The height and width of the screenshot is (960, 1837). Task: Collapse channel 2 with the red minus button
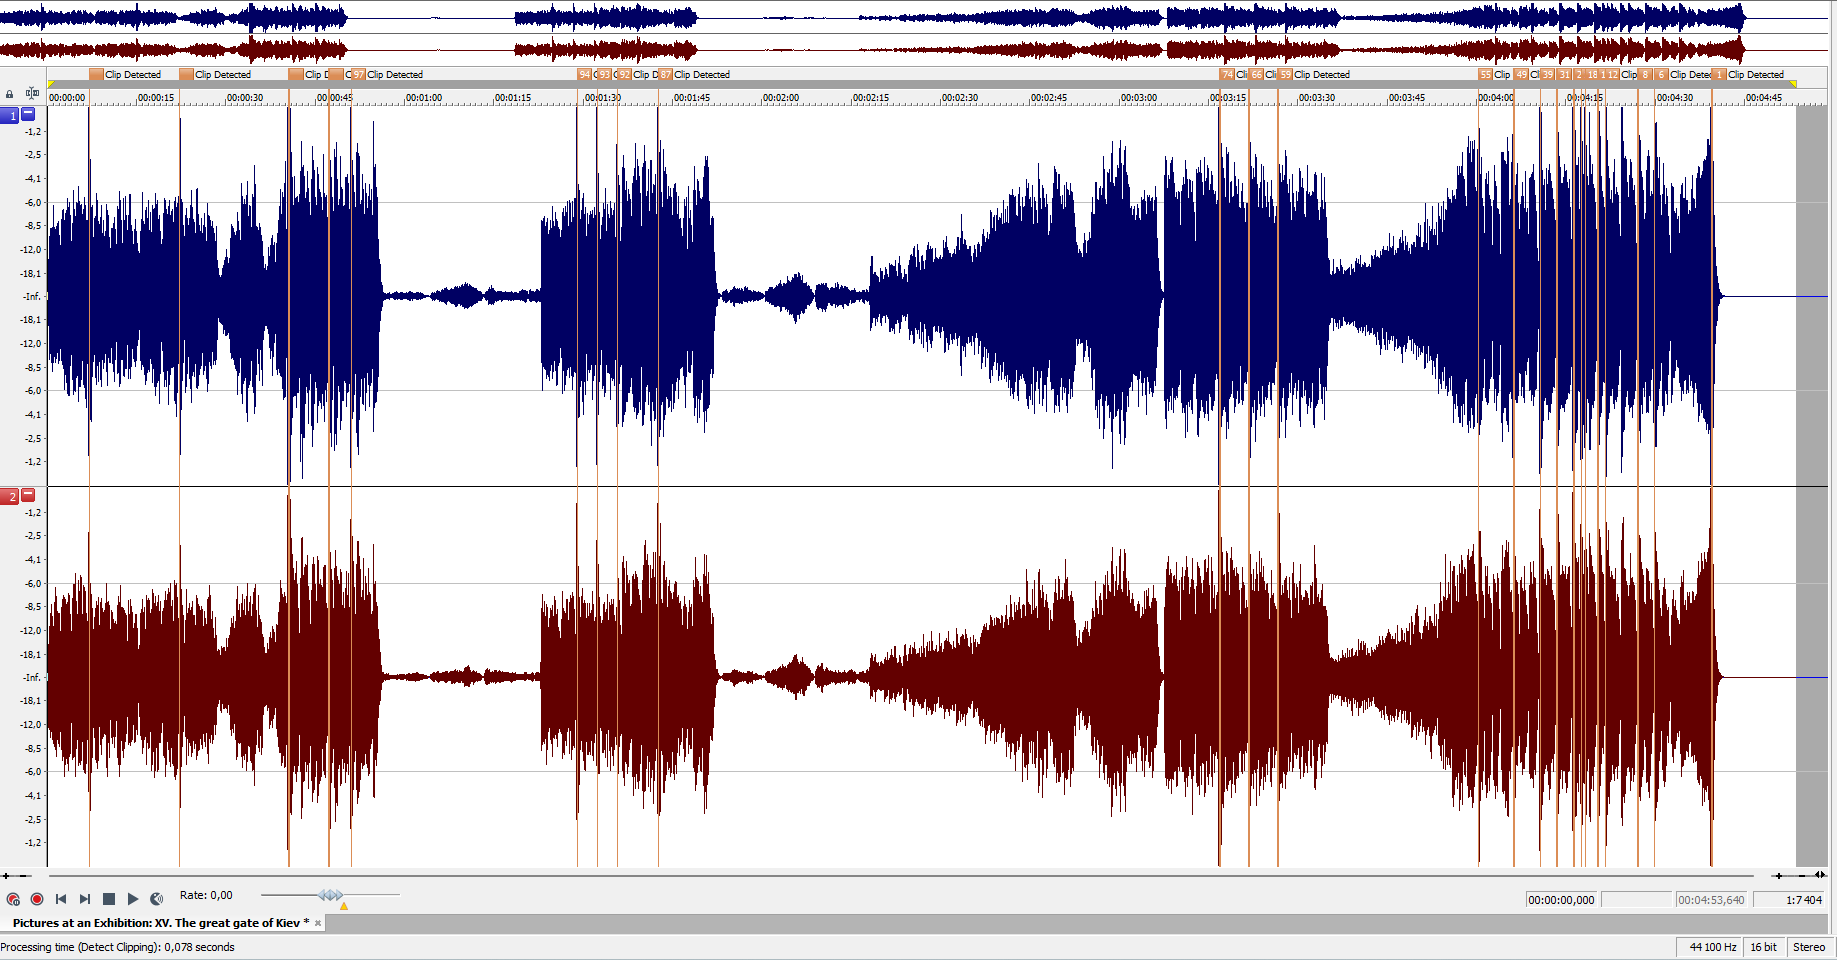[x=29, y=494]
